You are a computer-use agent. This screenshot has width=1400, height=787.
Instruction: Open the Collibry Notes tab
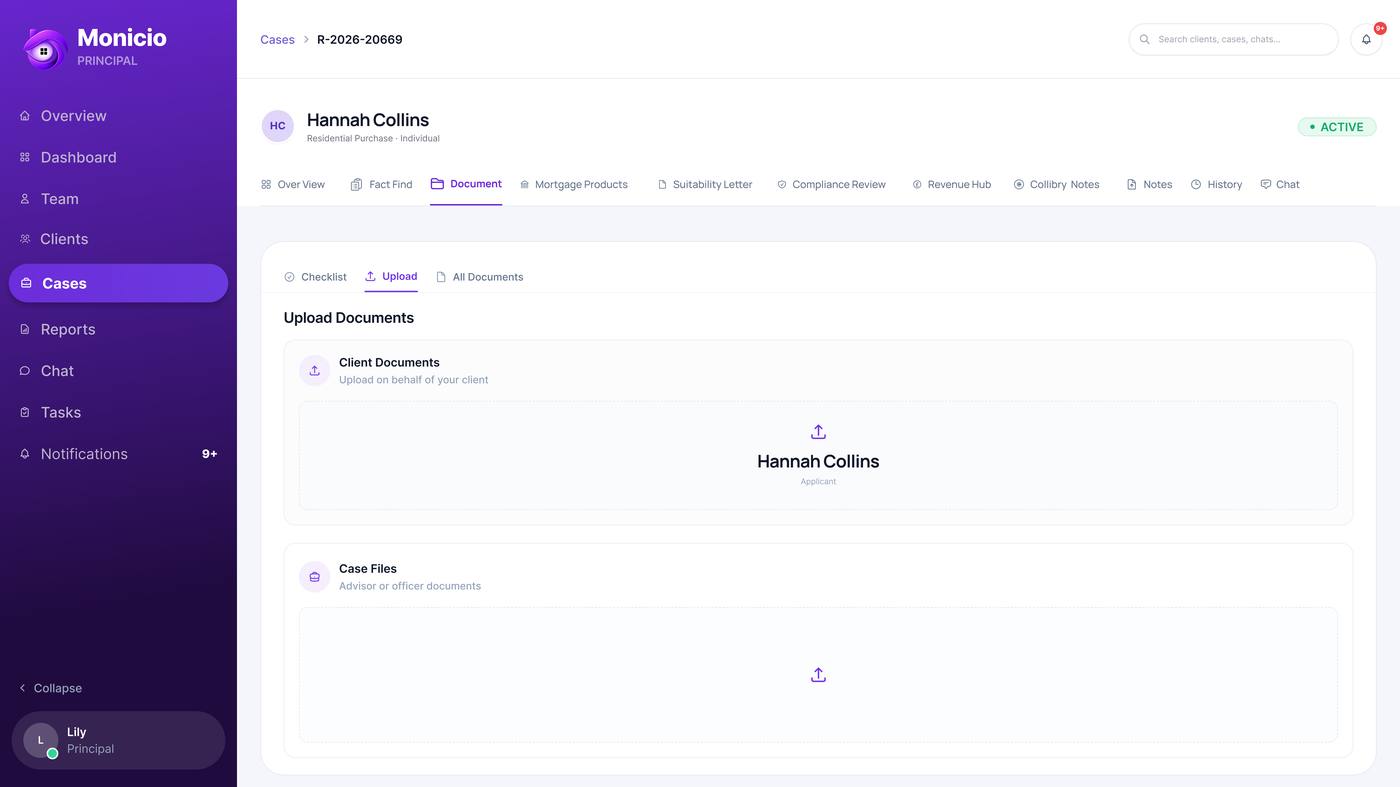click(x=1056, y=184)
